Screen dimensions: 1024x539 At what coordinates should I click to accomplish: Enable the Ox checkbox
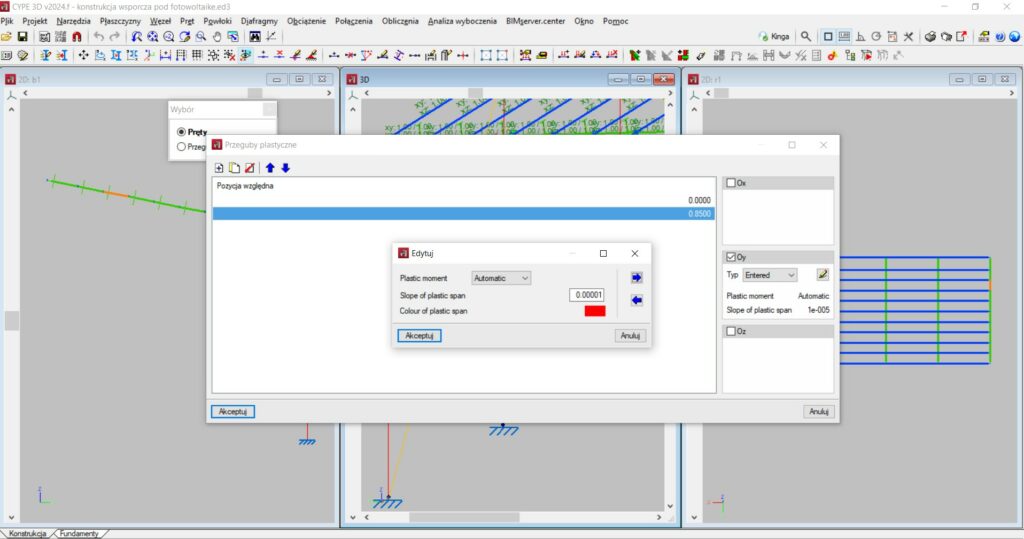[x=732, y=183]
